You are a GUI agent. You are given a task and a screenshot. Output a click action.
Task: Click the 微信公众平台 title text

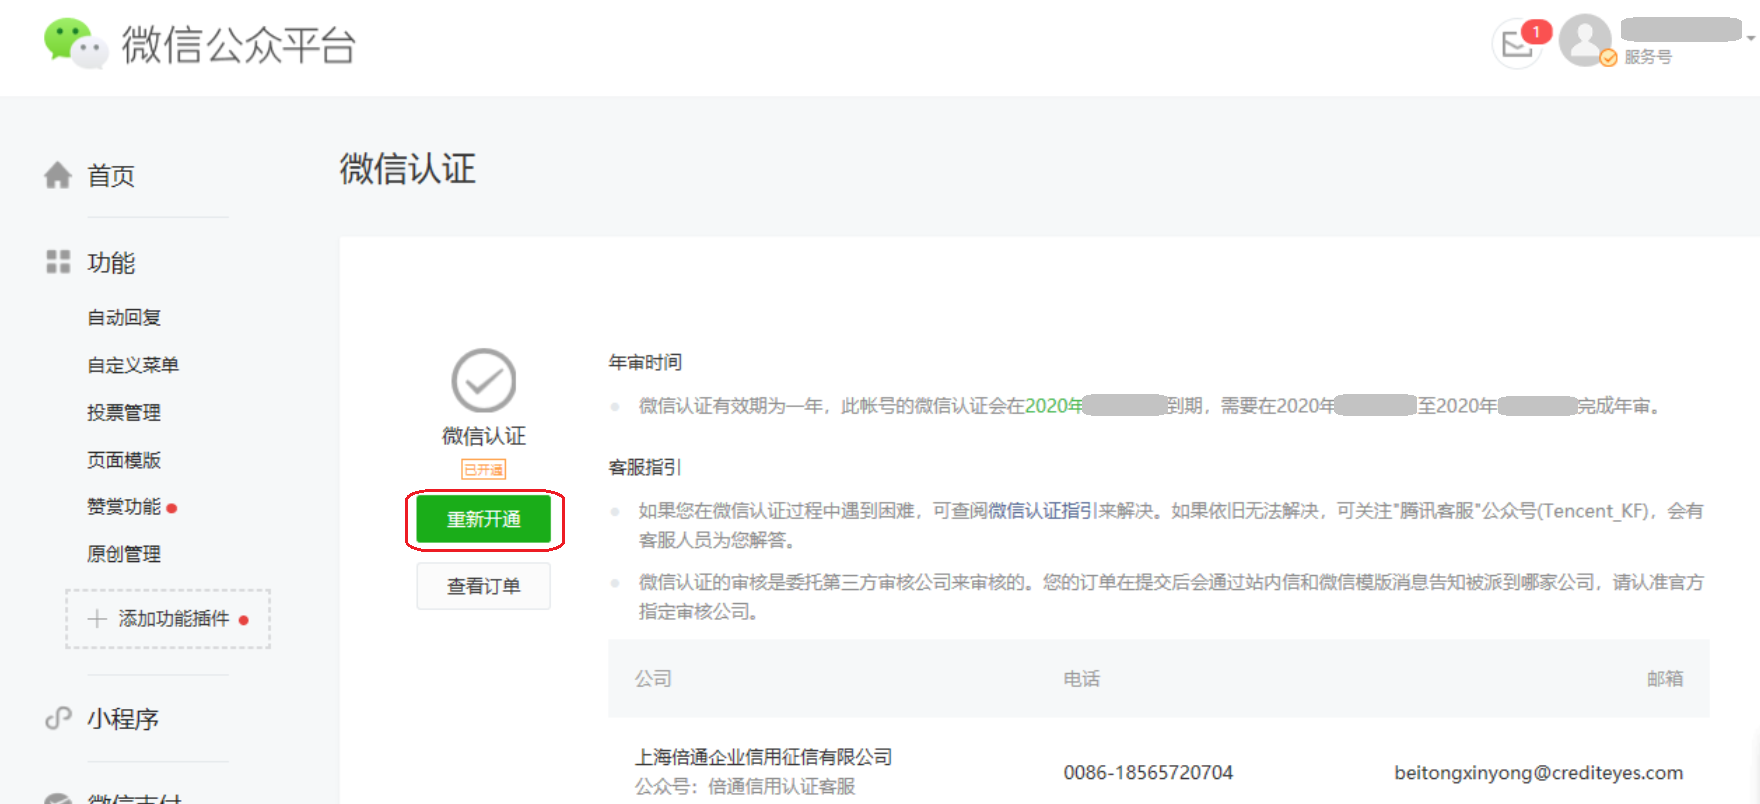point(239,45)
